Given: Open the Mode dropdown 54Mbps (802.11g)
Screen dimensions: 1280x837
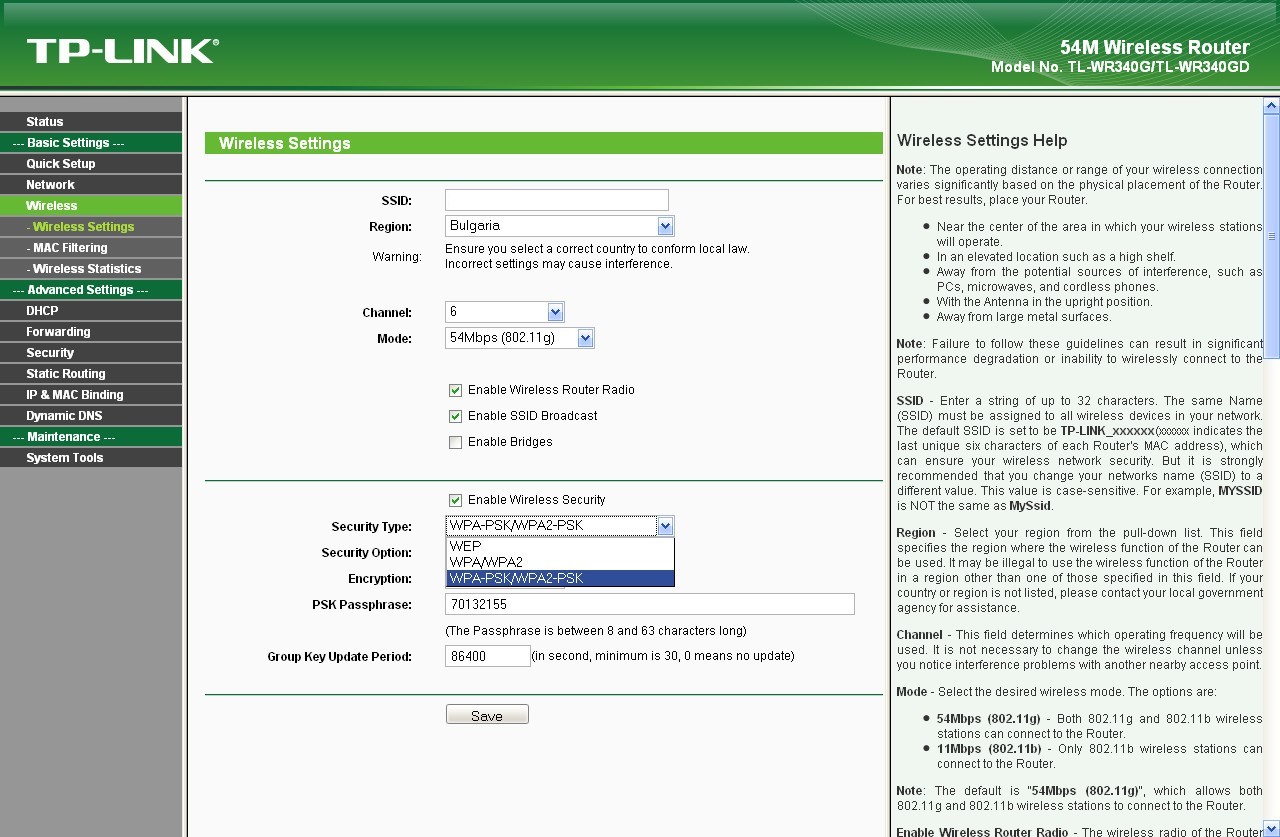Looking at the screenshot, I should click(x=519, y=338).
